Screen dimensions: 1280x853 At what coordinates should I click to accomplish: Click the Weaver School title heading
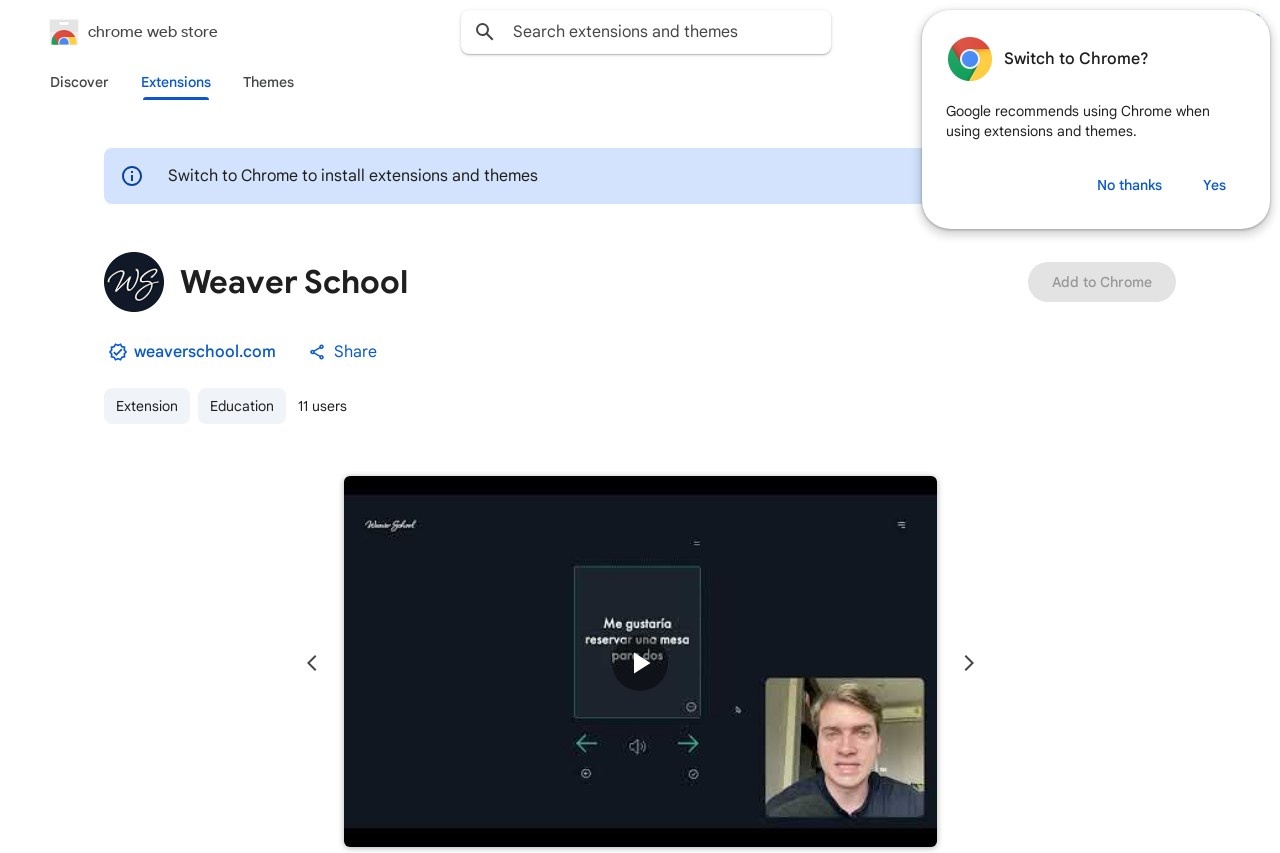coord(294,282)
